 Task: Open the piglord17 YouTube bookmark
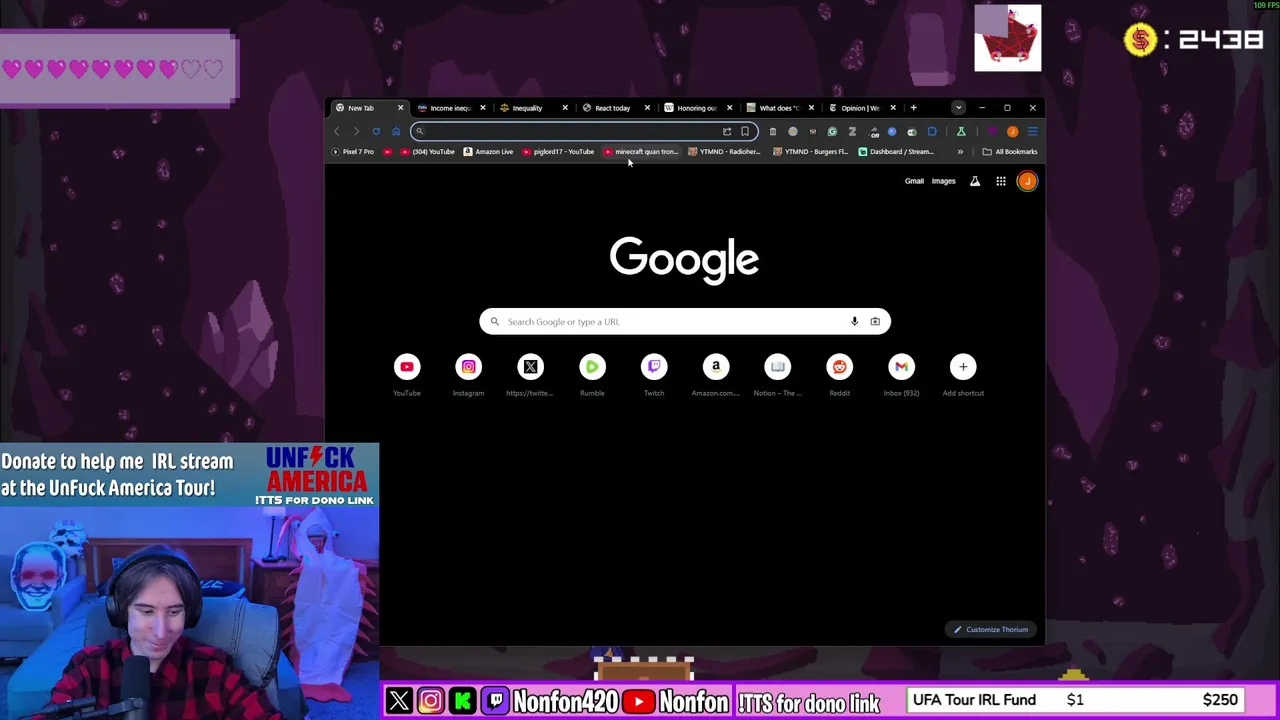558,152
